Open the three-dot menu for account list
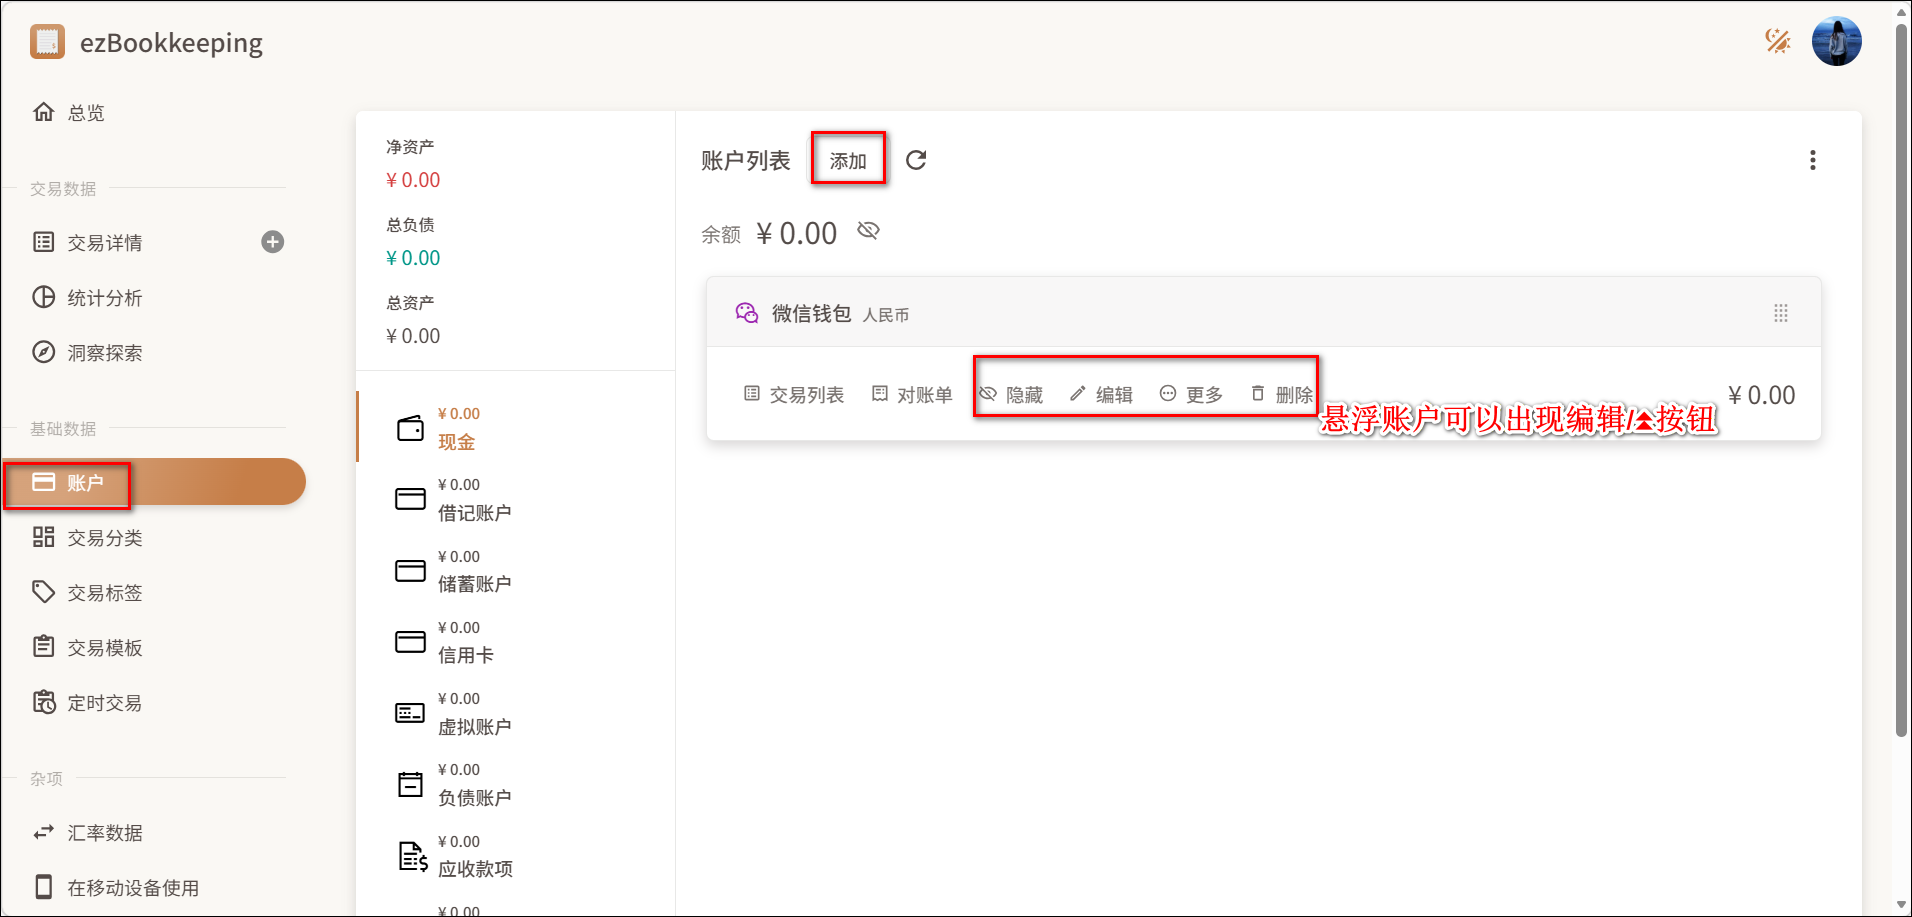Image resolution: width=1912 pixels, height=917 pixels. click(1812, 161)
